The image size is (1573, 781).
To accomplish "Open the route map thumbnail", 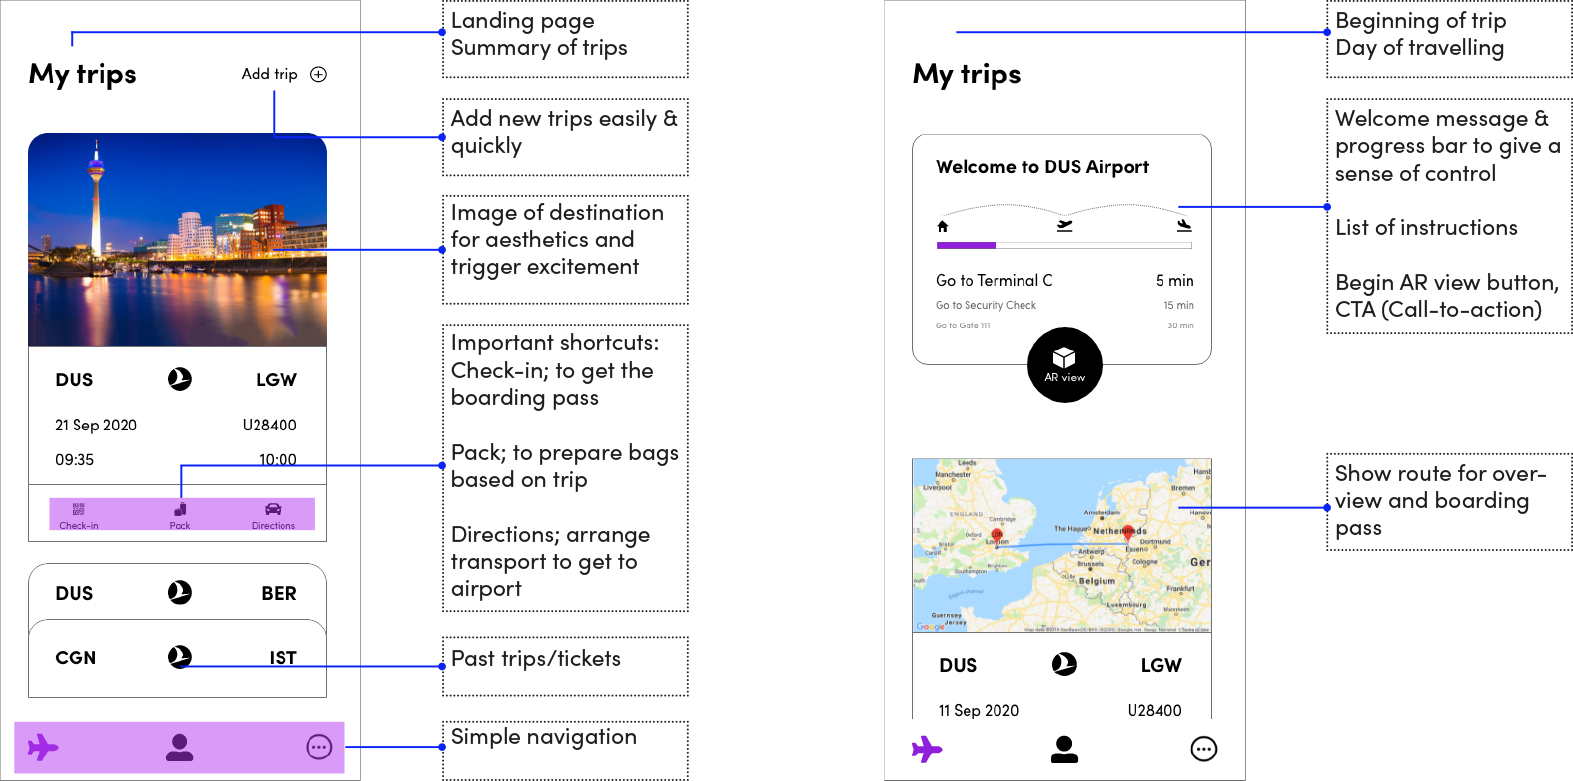I will click(x=1061, y=545).
